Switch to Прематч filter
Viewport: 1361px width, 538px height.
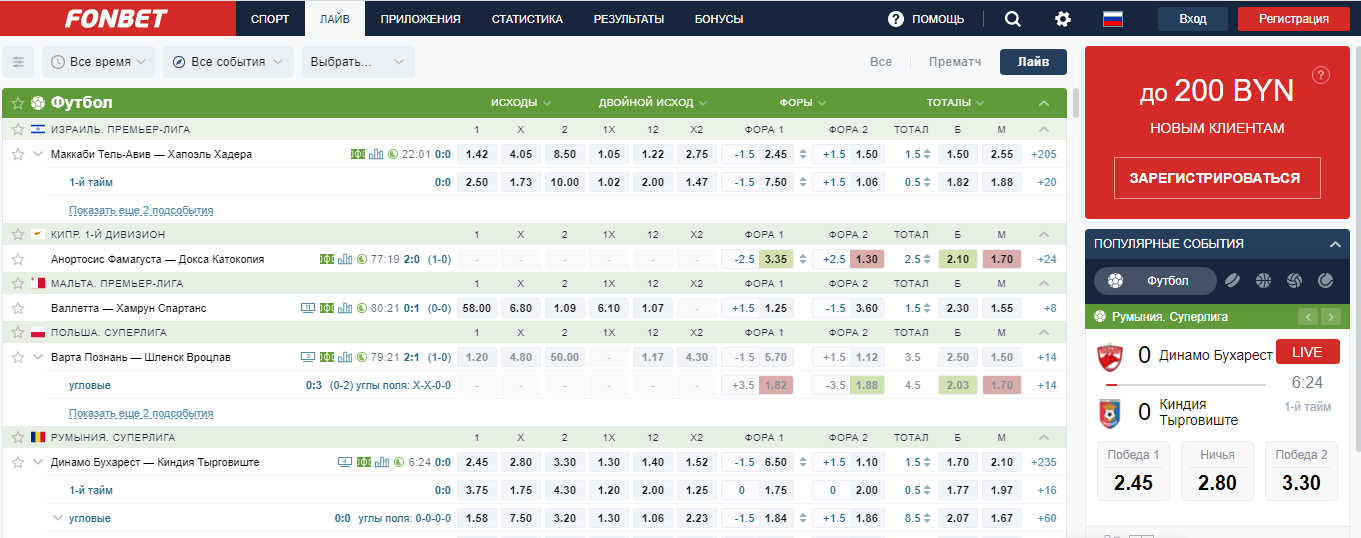pos(955,62)
